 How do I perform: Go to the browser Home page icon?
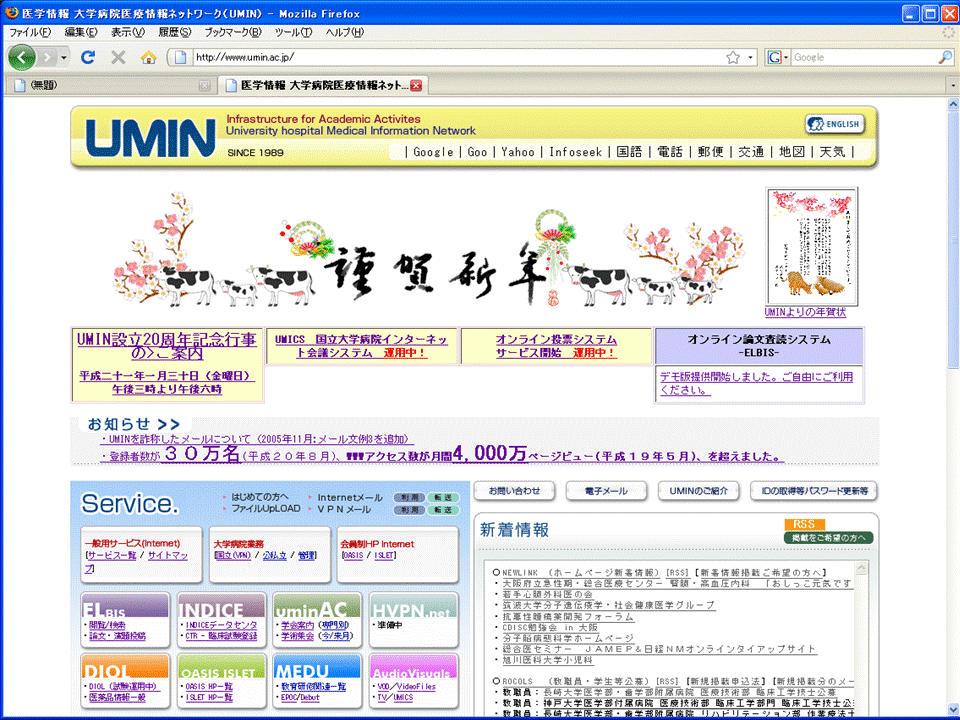148,57
